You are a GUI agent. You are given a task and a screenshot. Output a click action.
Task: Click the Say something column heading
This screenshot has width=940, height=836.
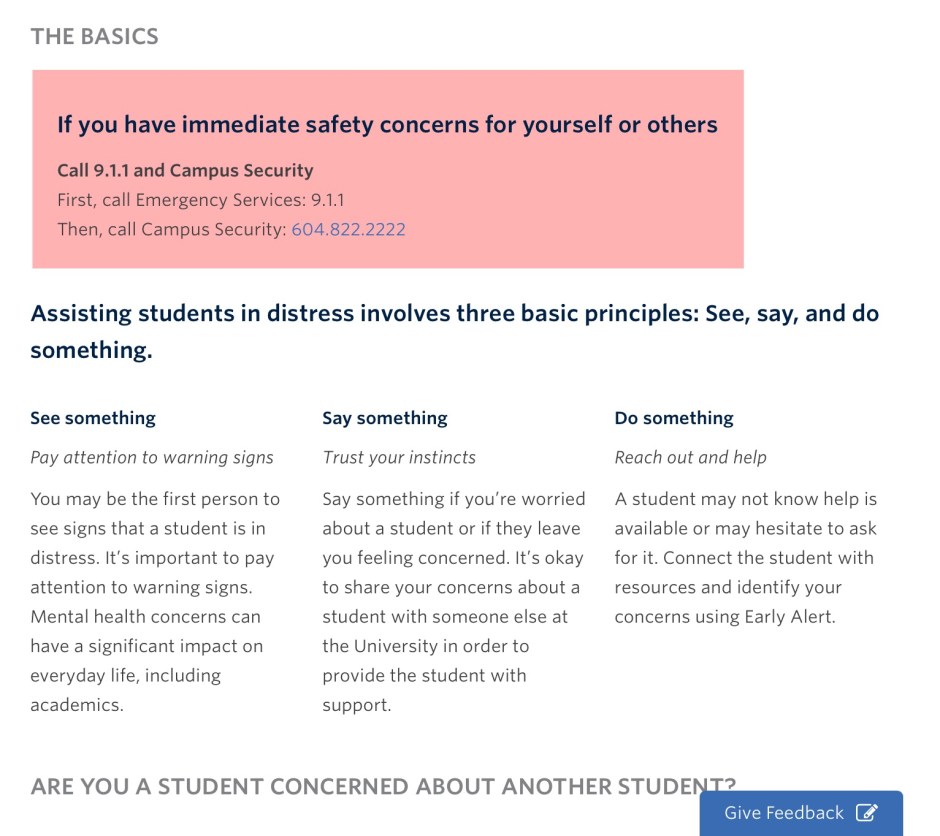click(385, 418)
